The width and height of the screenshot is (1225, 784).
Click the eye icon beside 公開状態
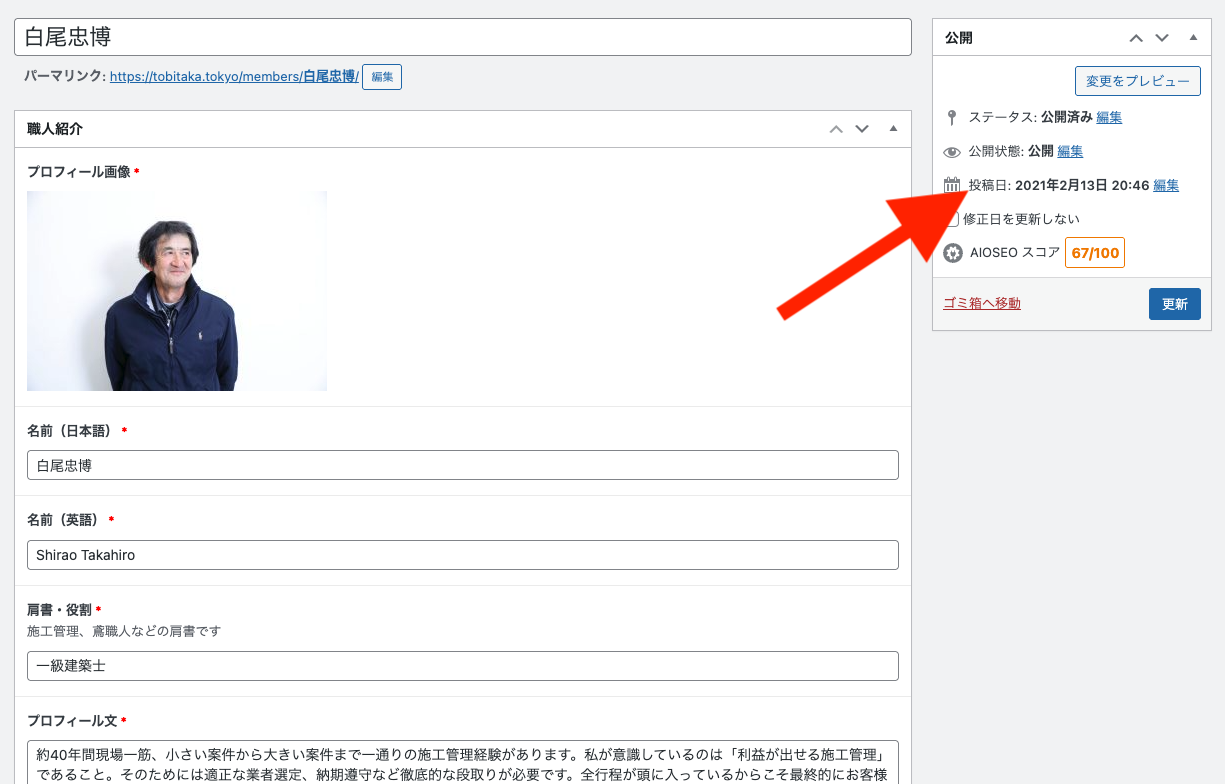[952, 152]
